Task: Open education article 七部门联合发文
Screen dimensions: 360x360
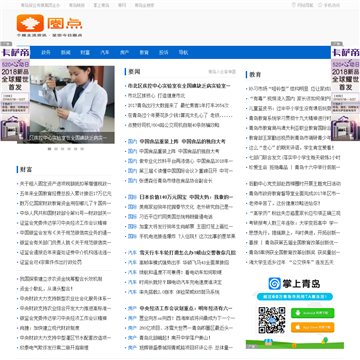Action: [x=295, y=157]
